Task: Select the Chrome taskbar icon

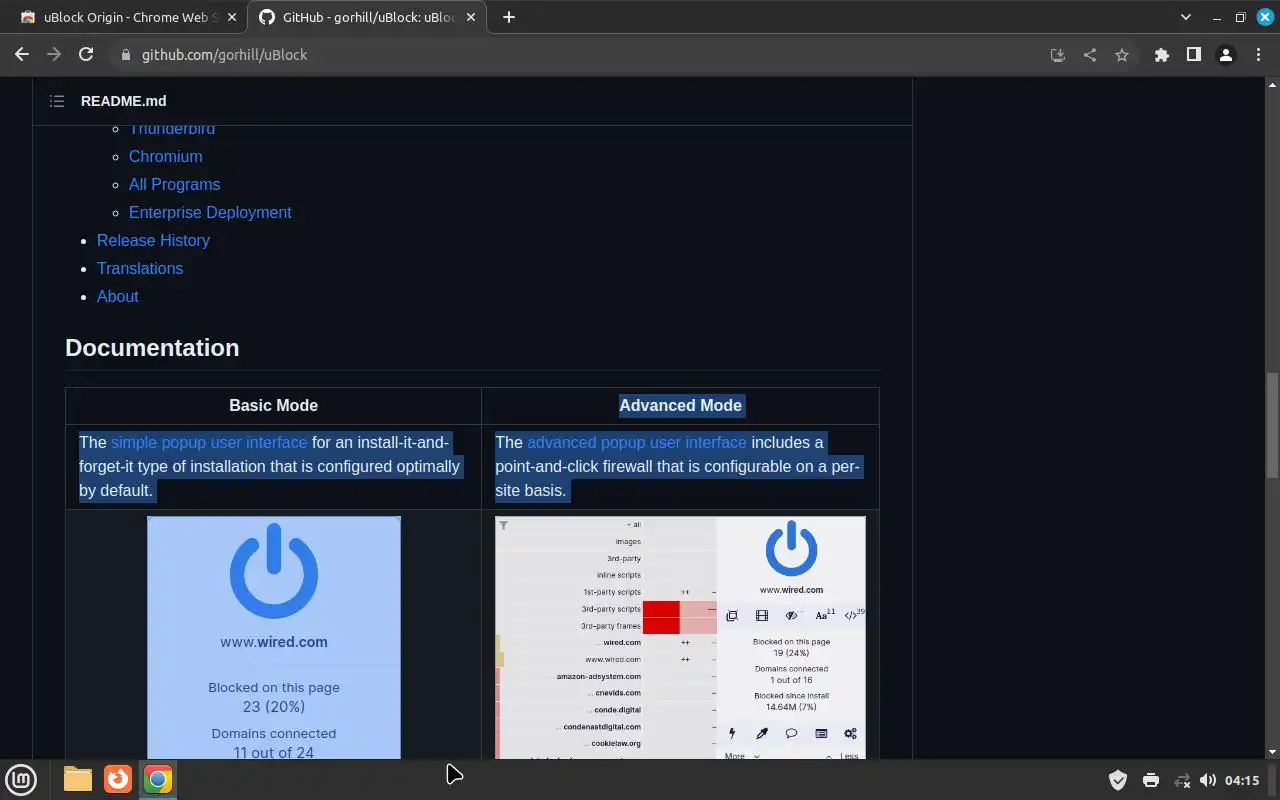Action: coord(158,779)
